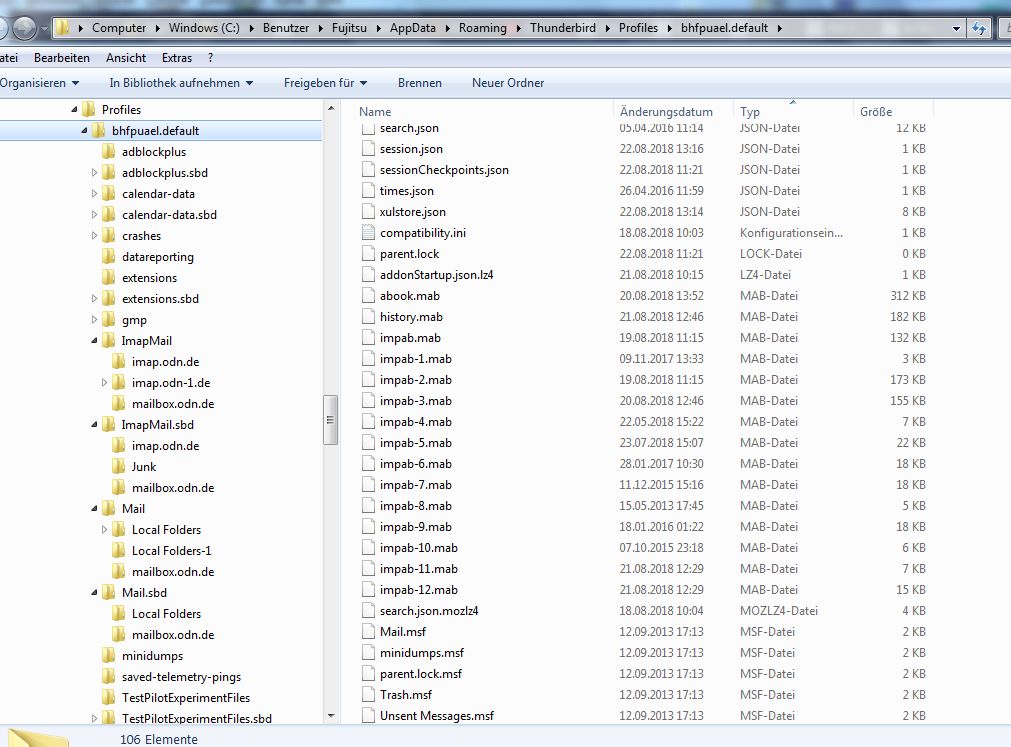Sort files by Änderungsdatum column header
Image resolution: width=1011 pixels, height=747 pixels.
[666, 112]
